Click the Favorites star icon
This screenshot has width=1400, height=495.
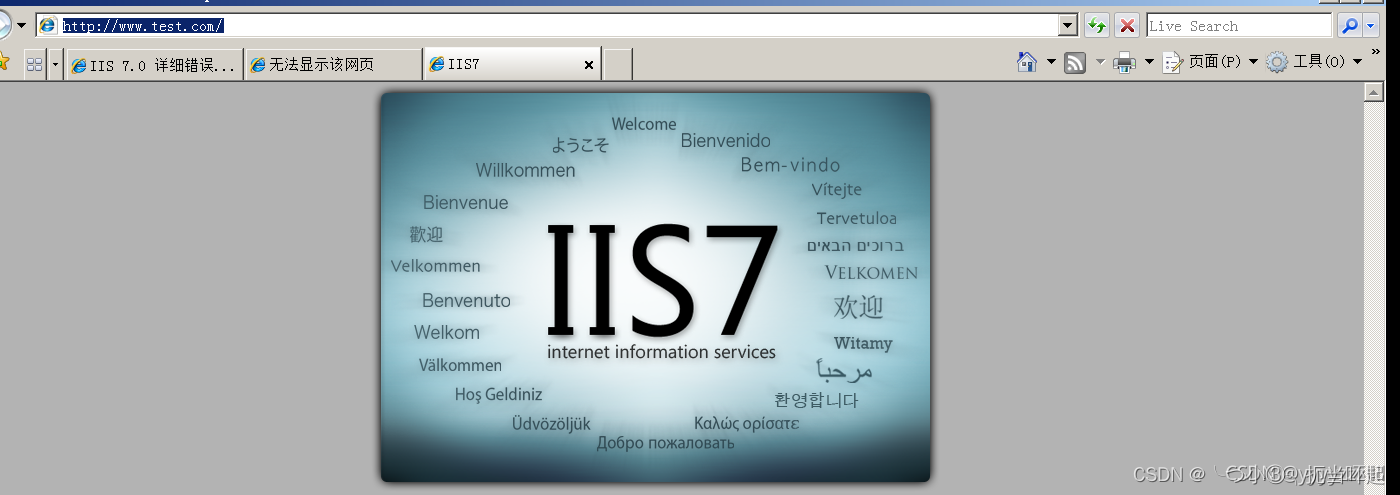click(4, 63)
